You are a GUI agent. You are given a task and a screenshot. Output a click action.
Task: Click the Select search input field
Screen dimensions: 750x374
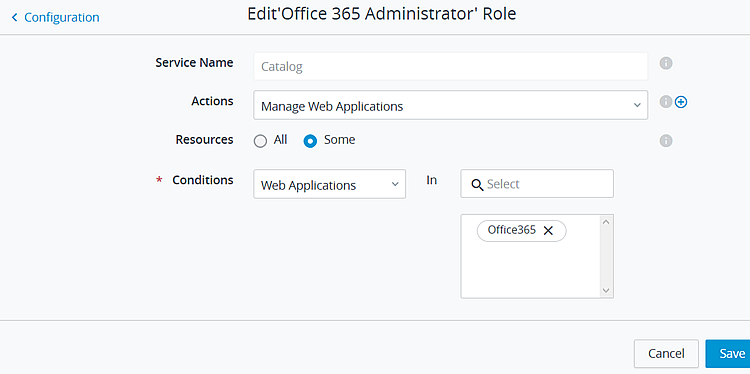click(537, 184)
